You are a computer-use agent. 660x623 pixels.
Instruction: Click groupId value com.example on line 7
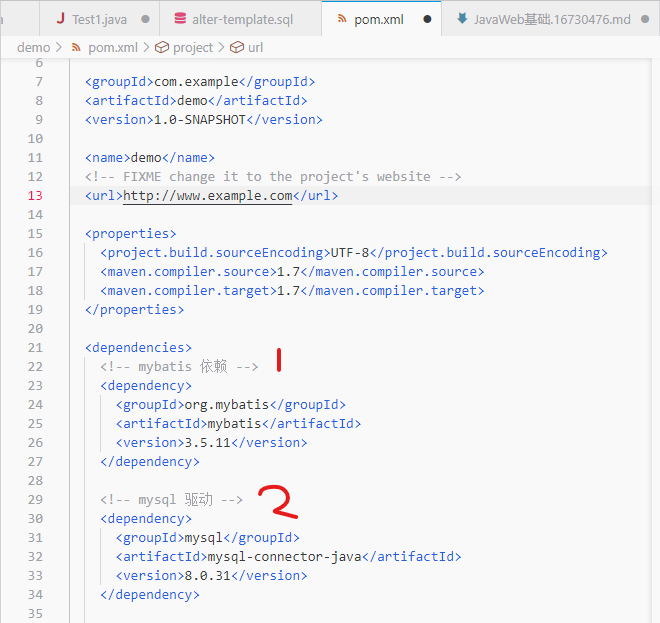(196, 82)
